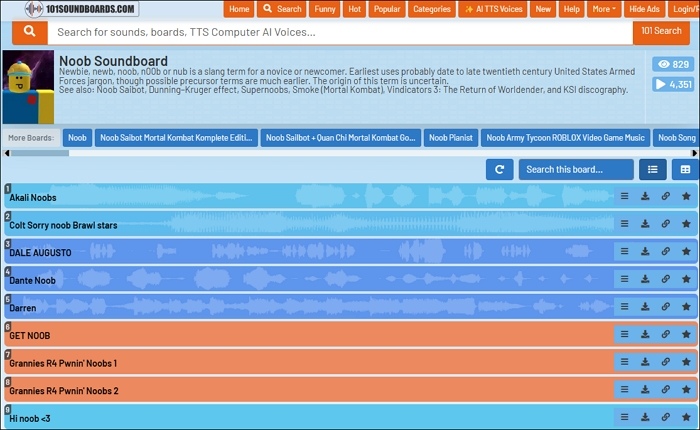Click the scrollbar right arrow
Viewport: 700px width, 430px height.
[x=695, y=153]
